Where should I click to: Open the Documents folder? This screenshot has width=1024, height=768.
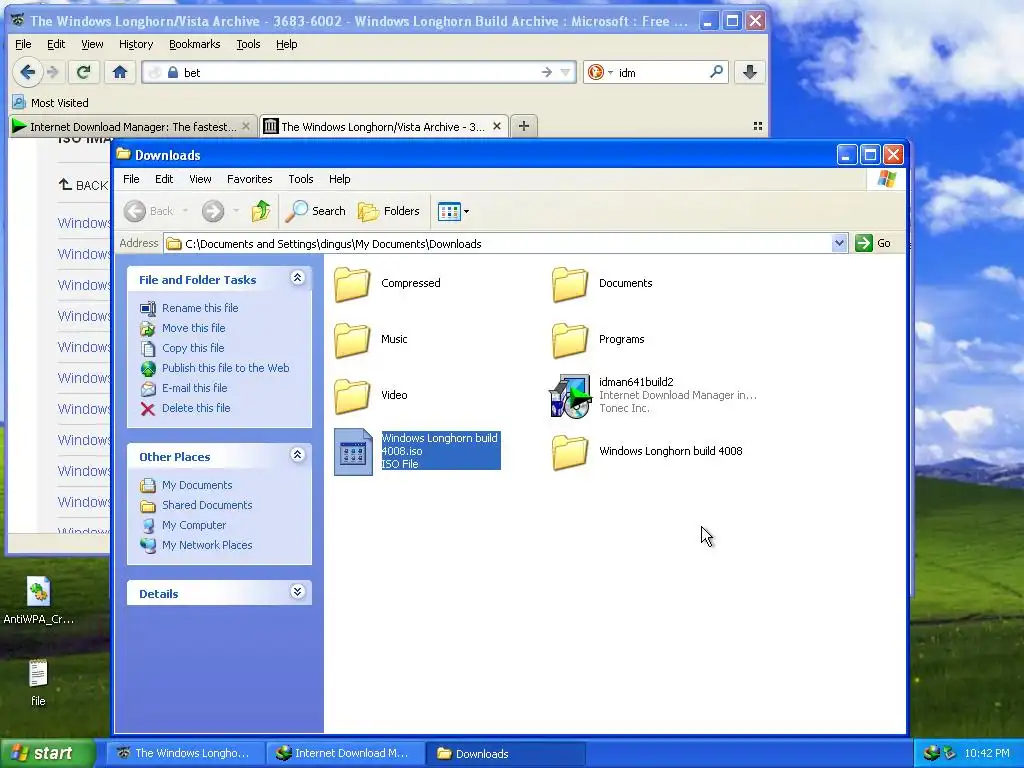602,283
